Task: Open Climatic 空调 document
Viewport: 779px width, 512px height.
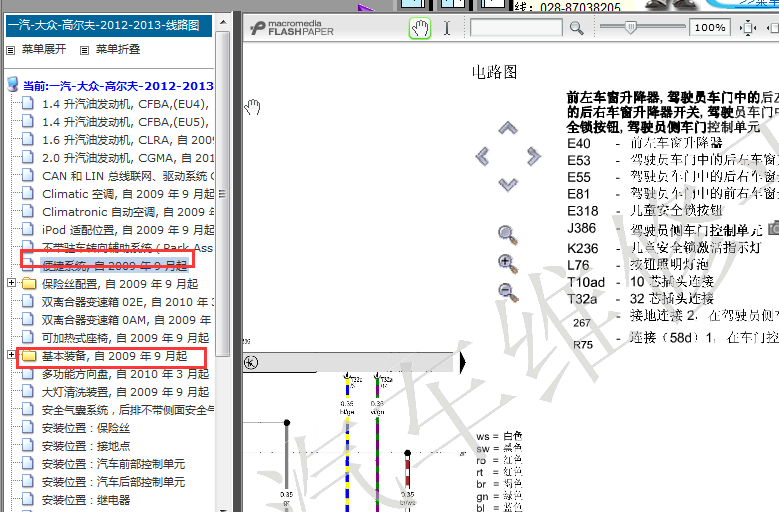Action: pos(128,194)
